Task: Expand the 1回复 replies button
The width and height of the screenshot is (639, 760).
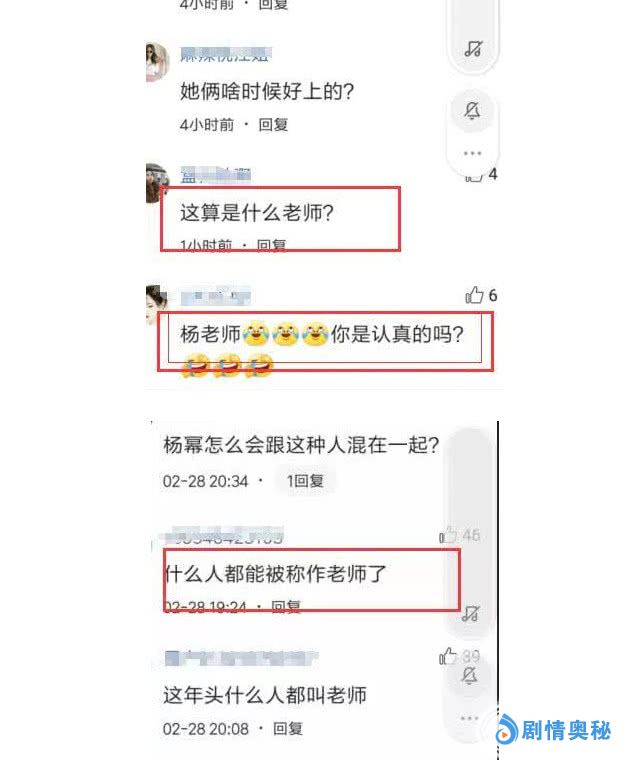Action: (305, 481)
